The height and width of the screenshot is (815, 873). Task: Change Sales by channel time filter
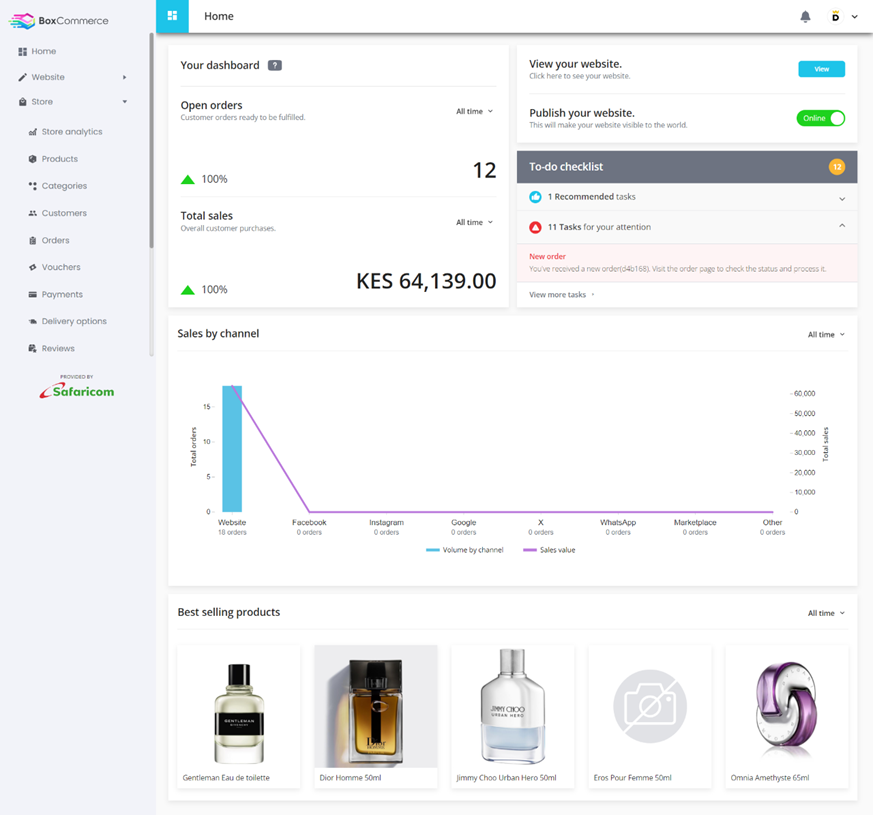pyautogui.click(x=824, y=334)
